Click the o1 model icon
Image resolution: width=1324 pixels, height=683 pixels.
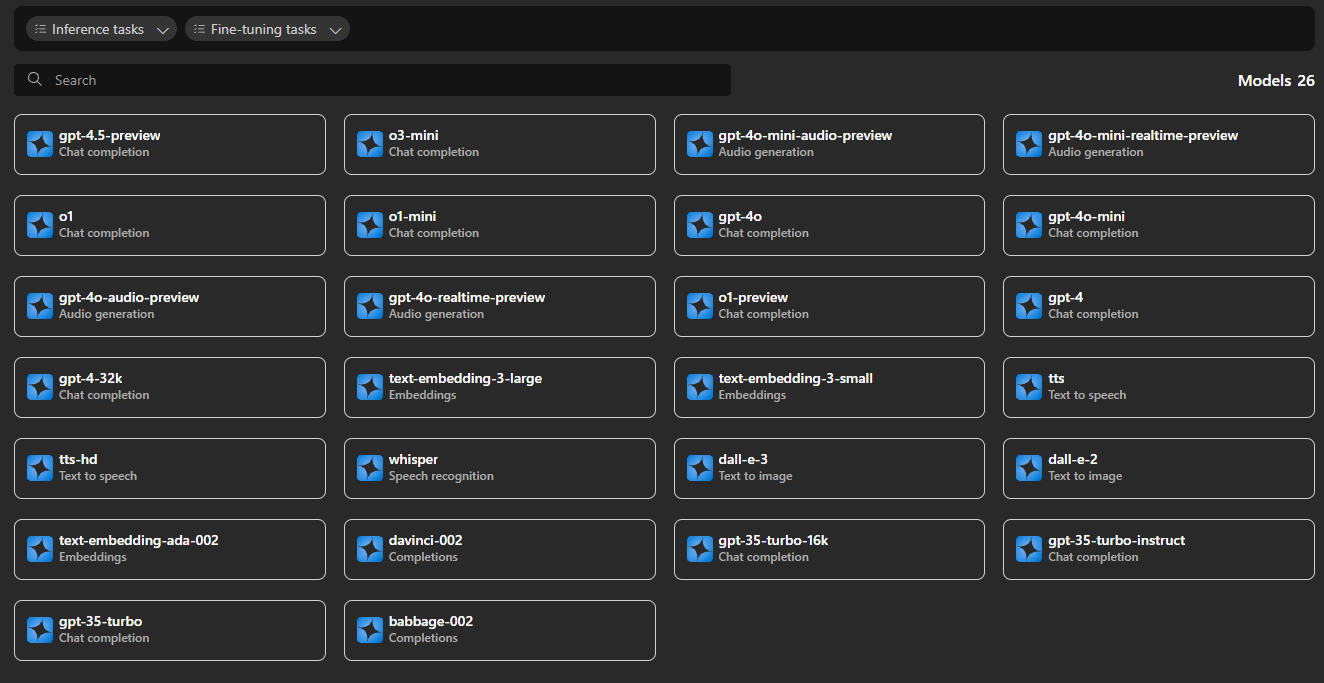(40, 225)
